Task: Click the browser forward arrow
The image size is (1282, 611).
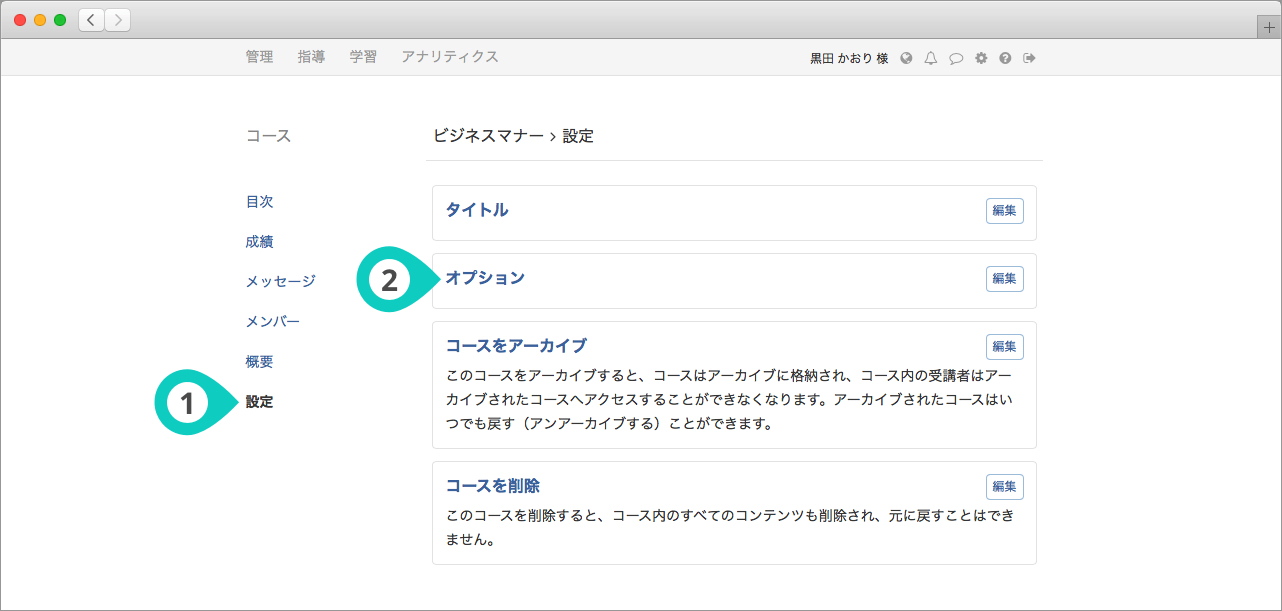Action: point(117,20)
